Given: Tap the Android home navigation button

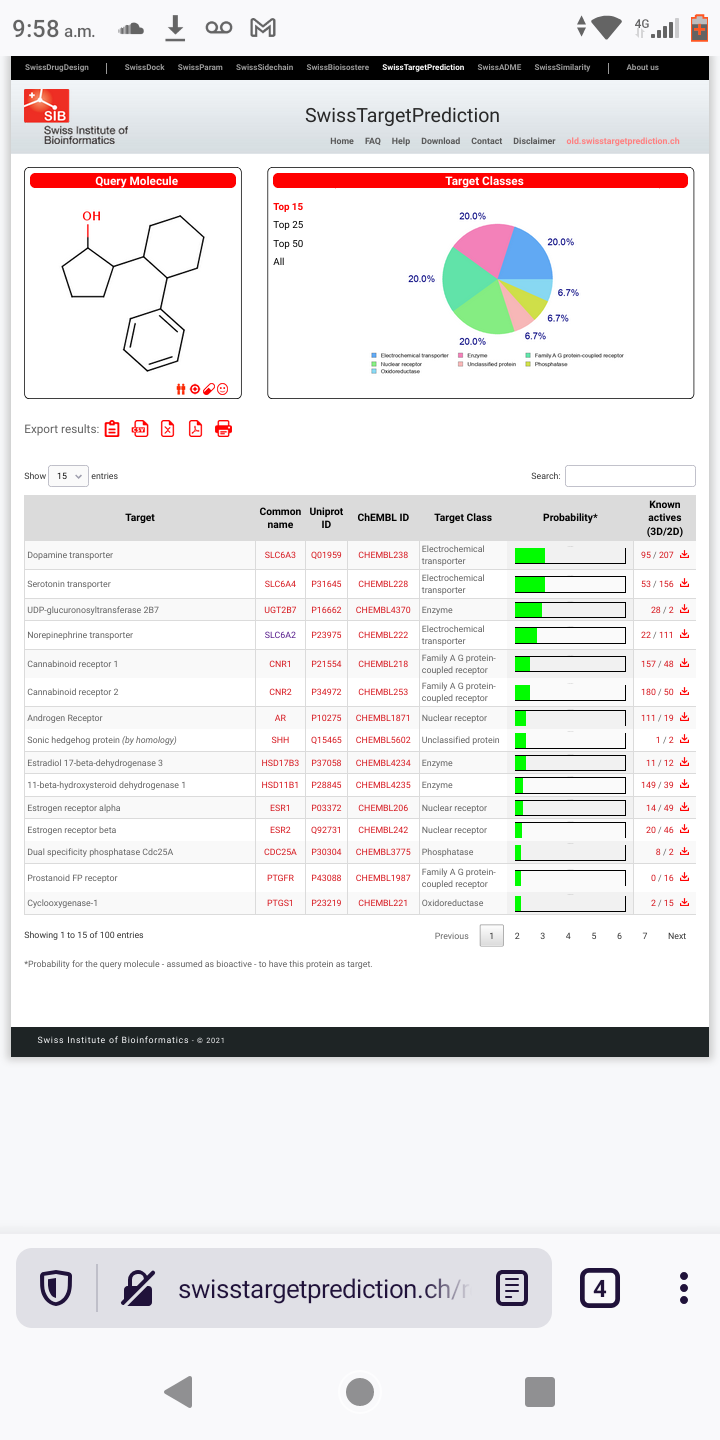Looking at the screenshot, I should click(360, 1391).
